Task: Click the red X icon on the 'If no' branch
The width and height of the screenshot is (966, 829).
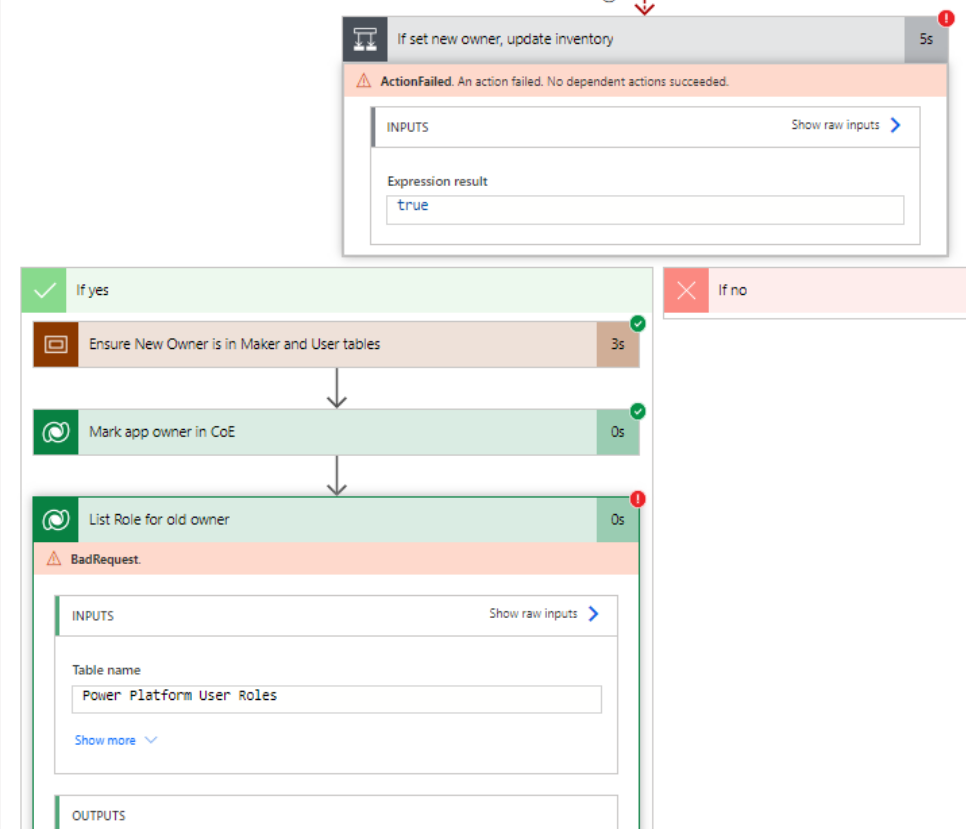Action: pos(685,290)
